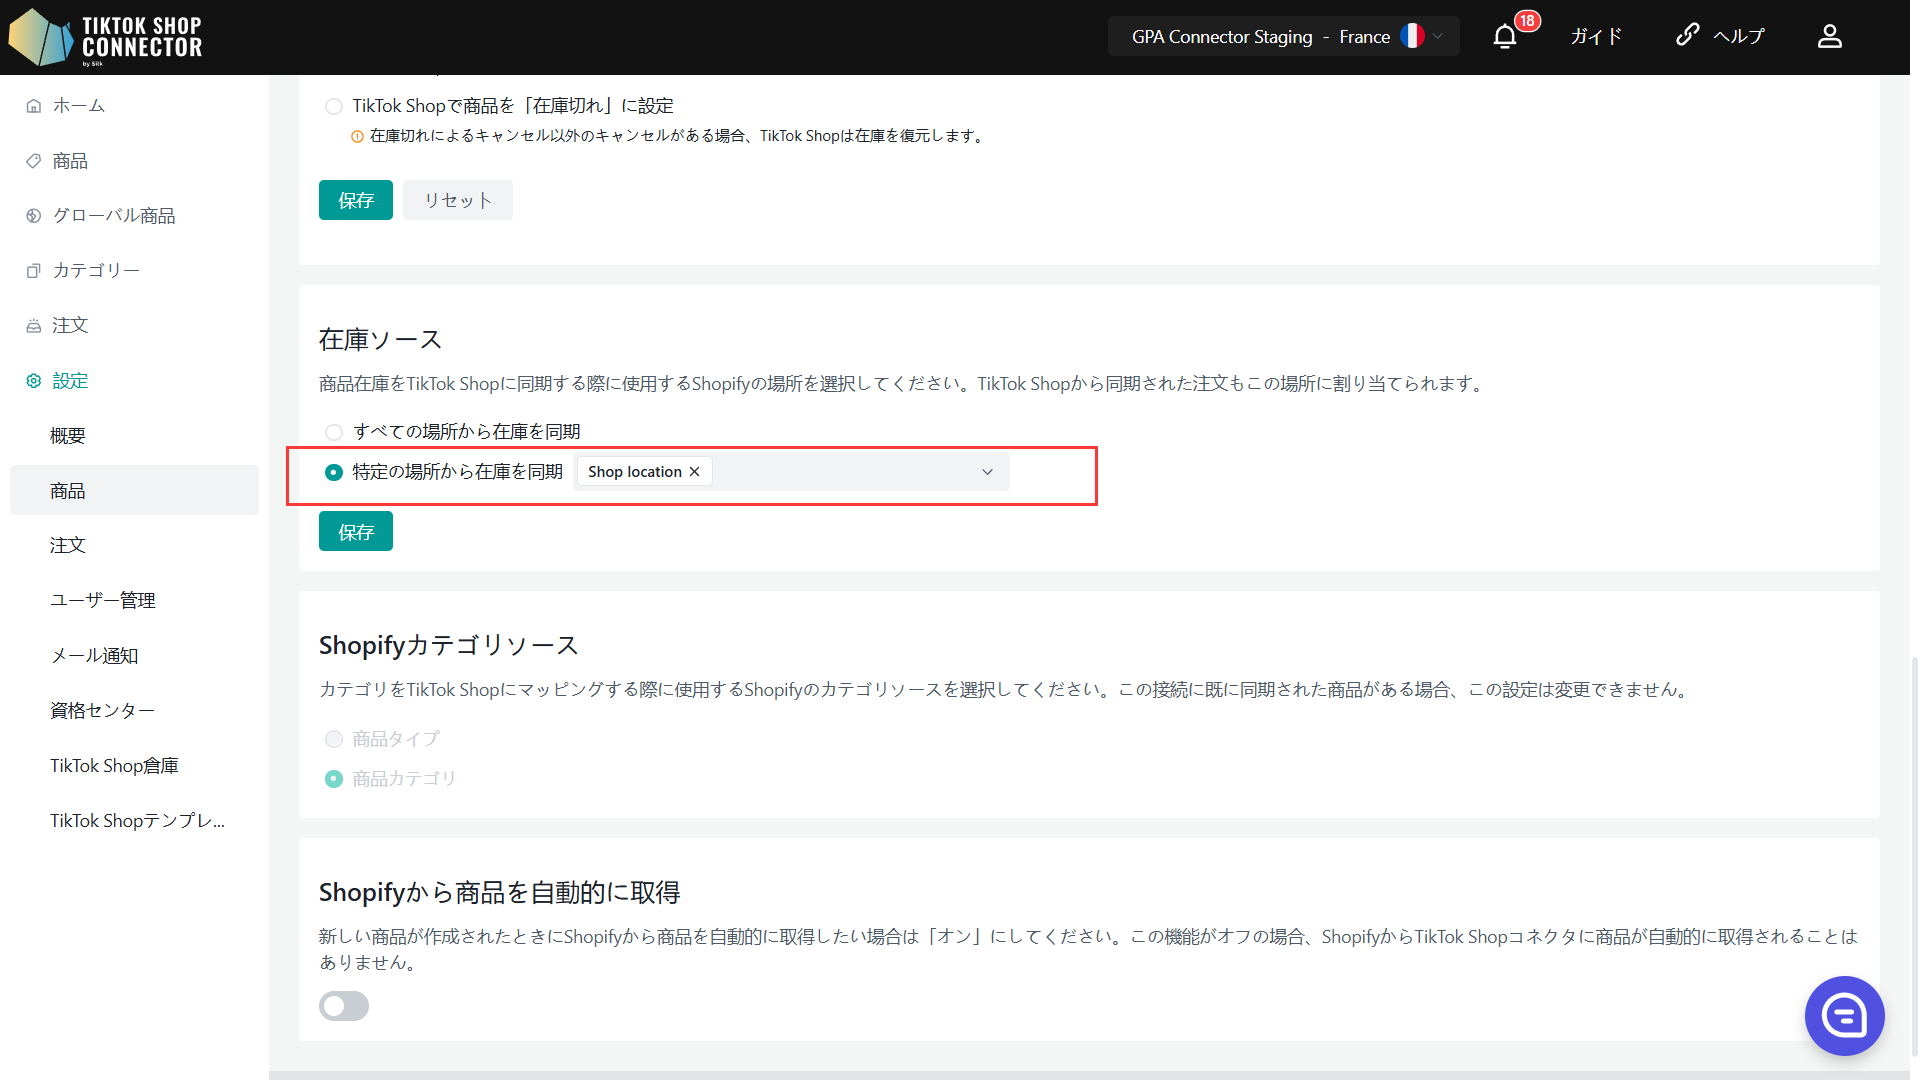
Task: Click the Shopifyカテゴリソース heading
Action: 449,646
